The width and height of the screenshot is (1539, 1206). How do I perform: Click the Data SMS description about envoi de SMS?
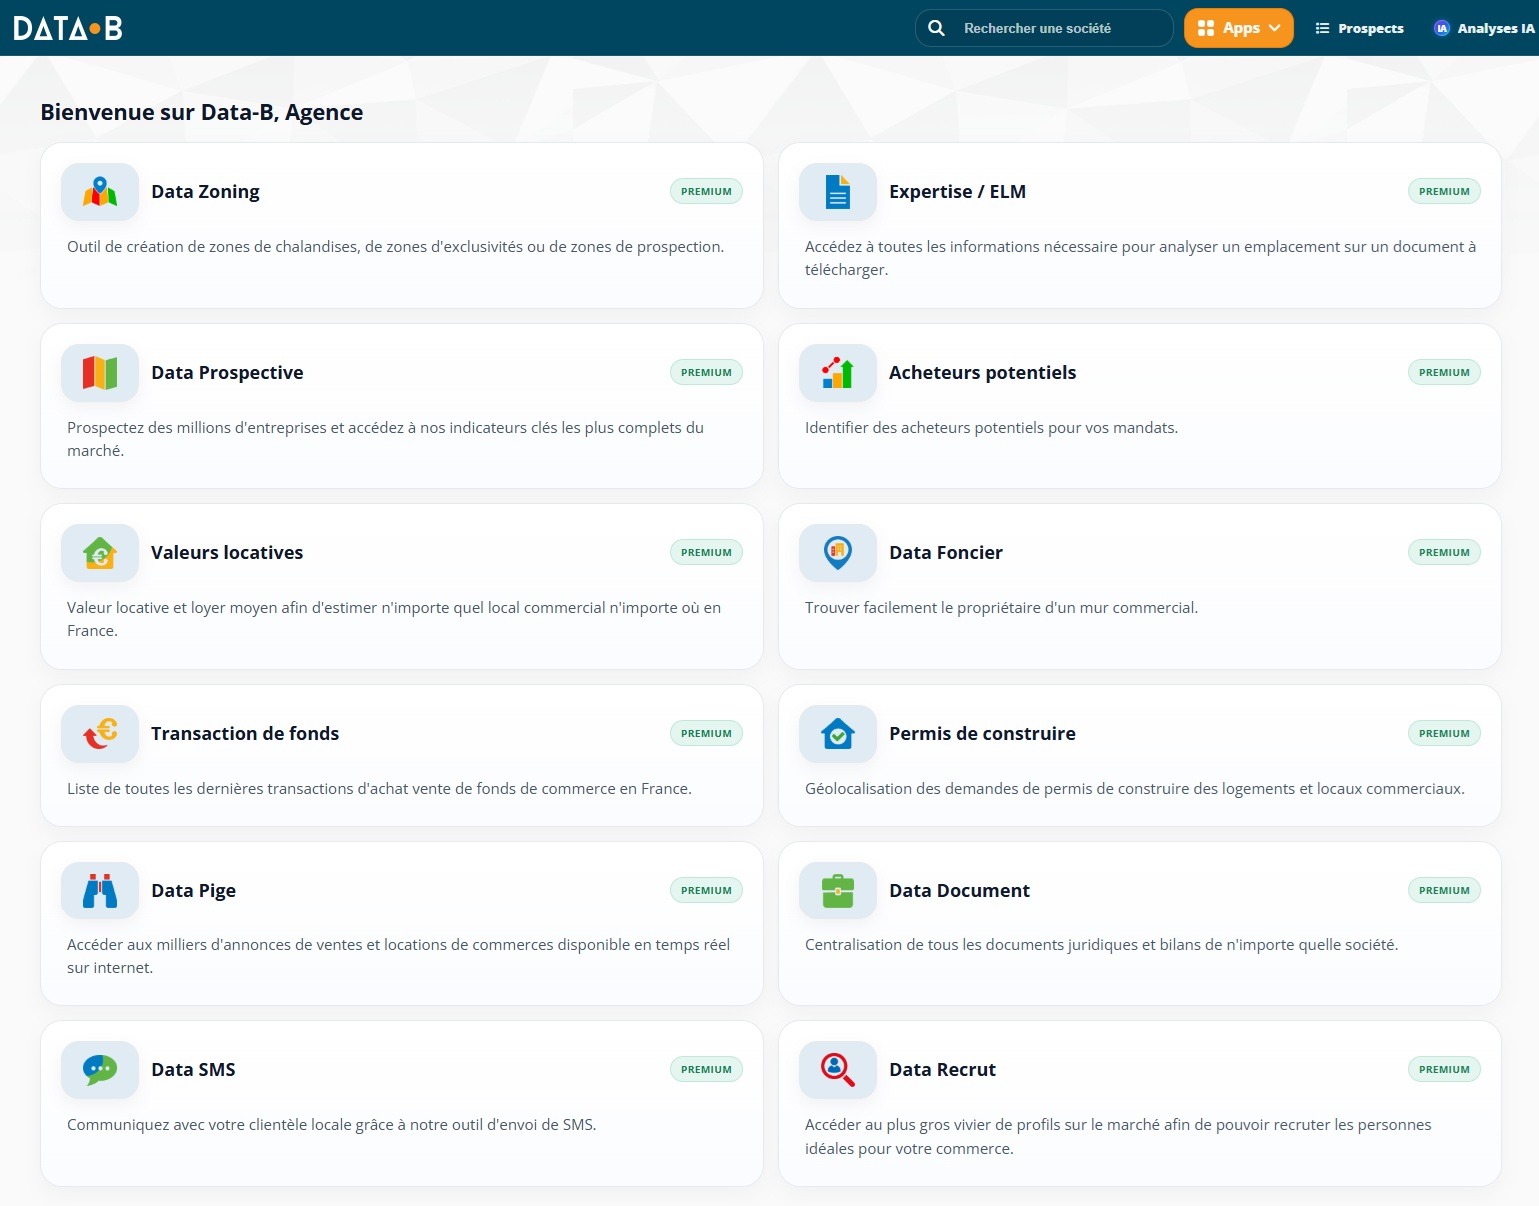pos(331,1125)
